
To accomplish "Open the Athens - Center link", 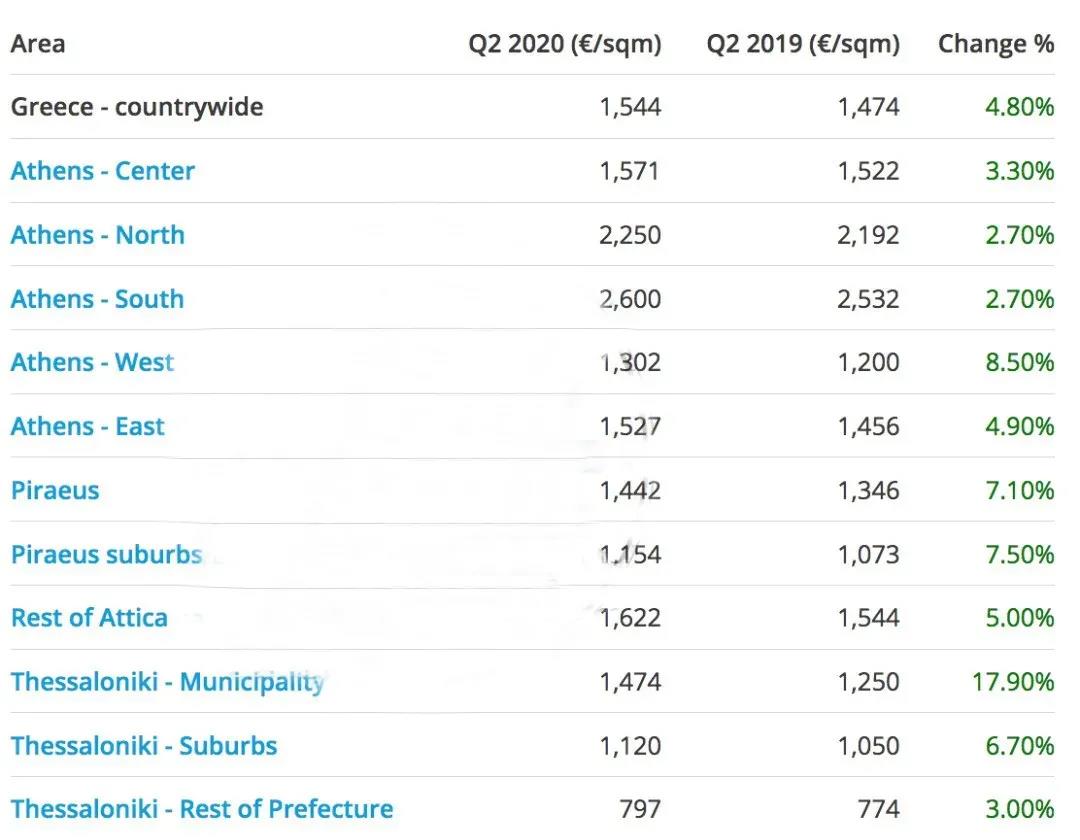I will (x=102, y=171).
